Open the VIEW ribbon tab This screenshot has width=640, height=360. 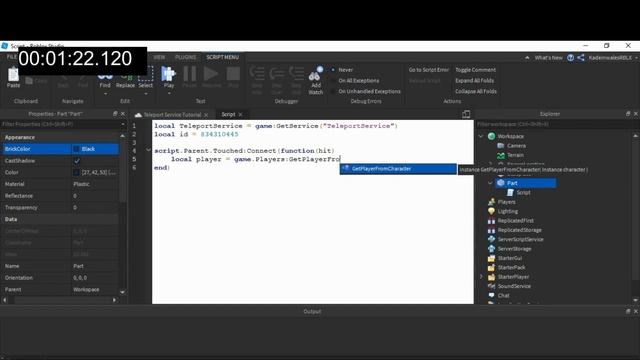coord(159,58)
